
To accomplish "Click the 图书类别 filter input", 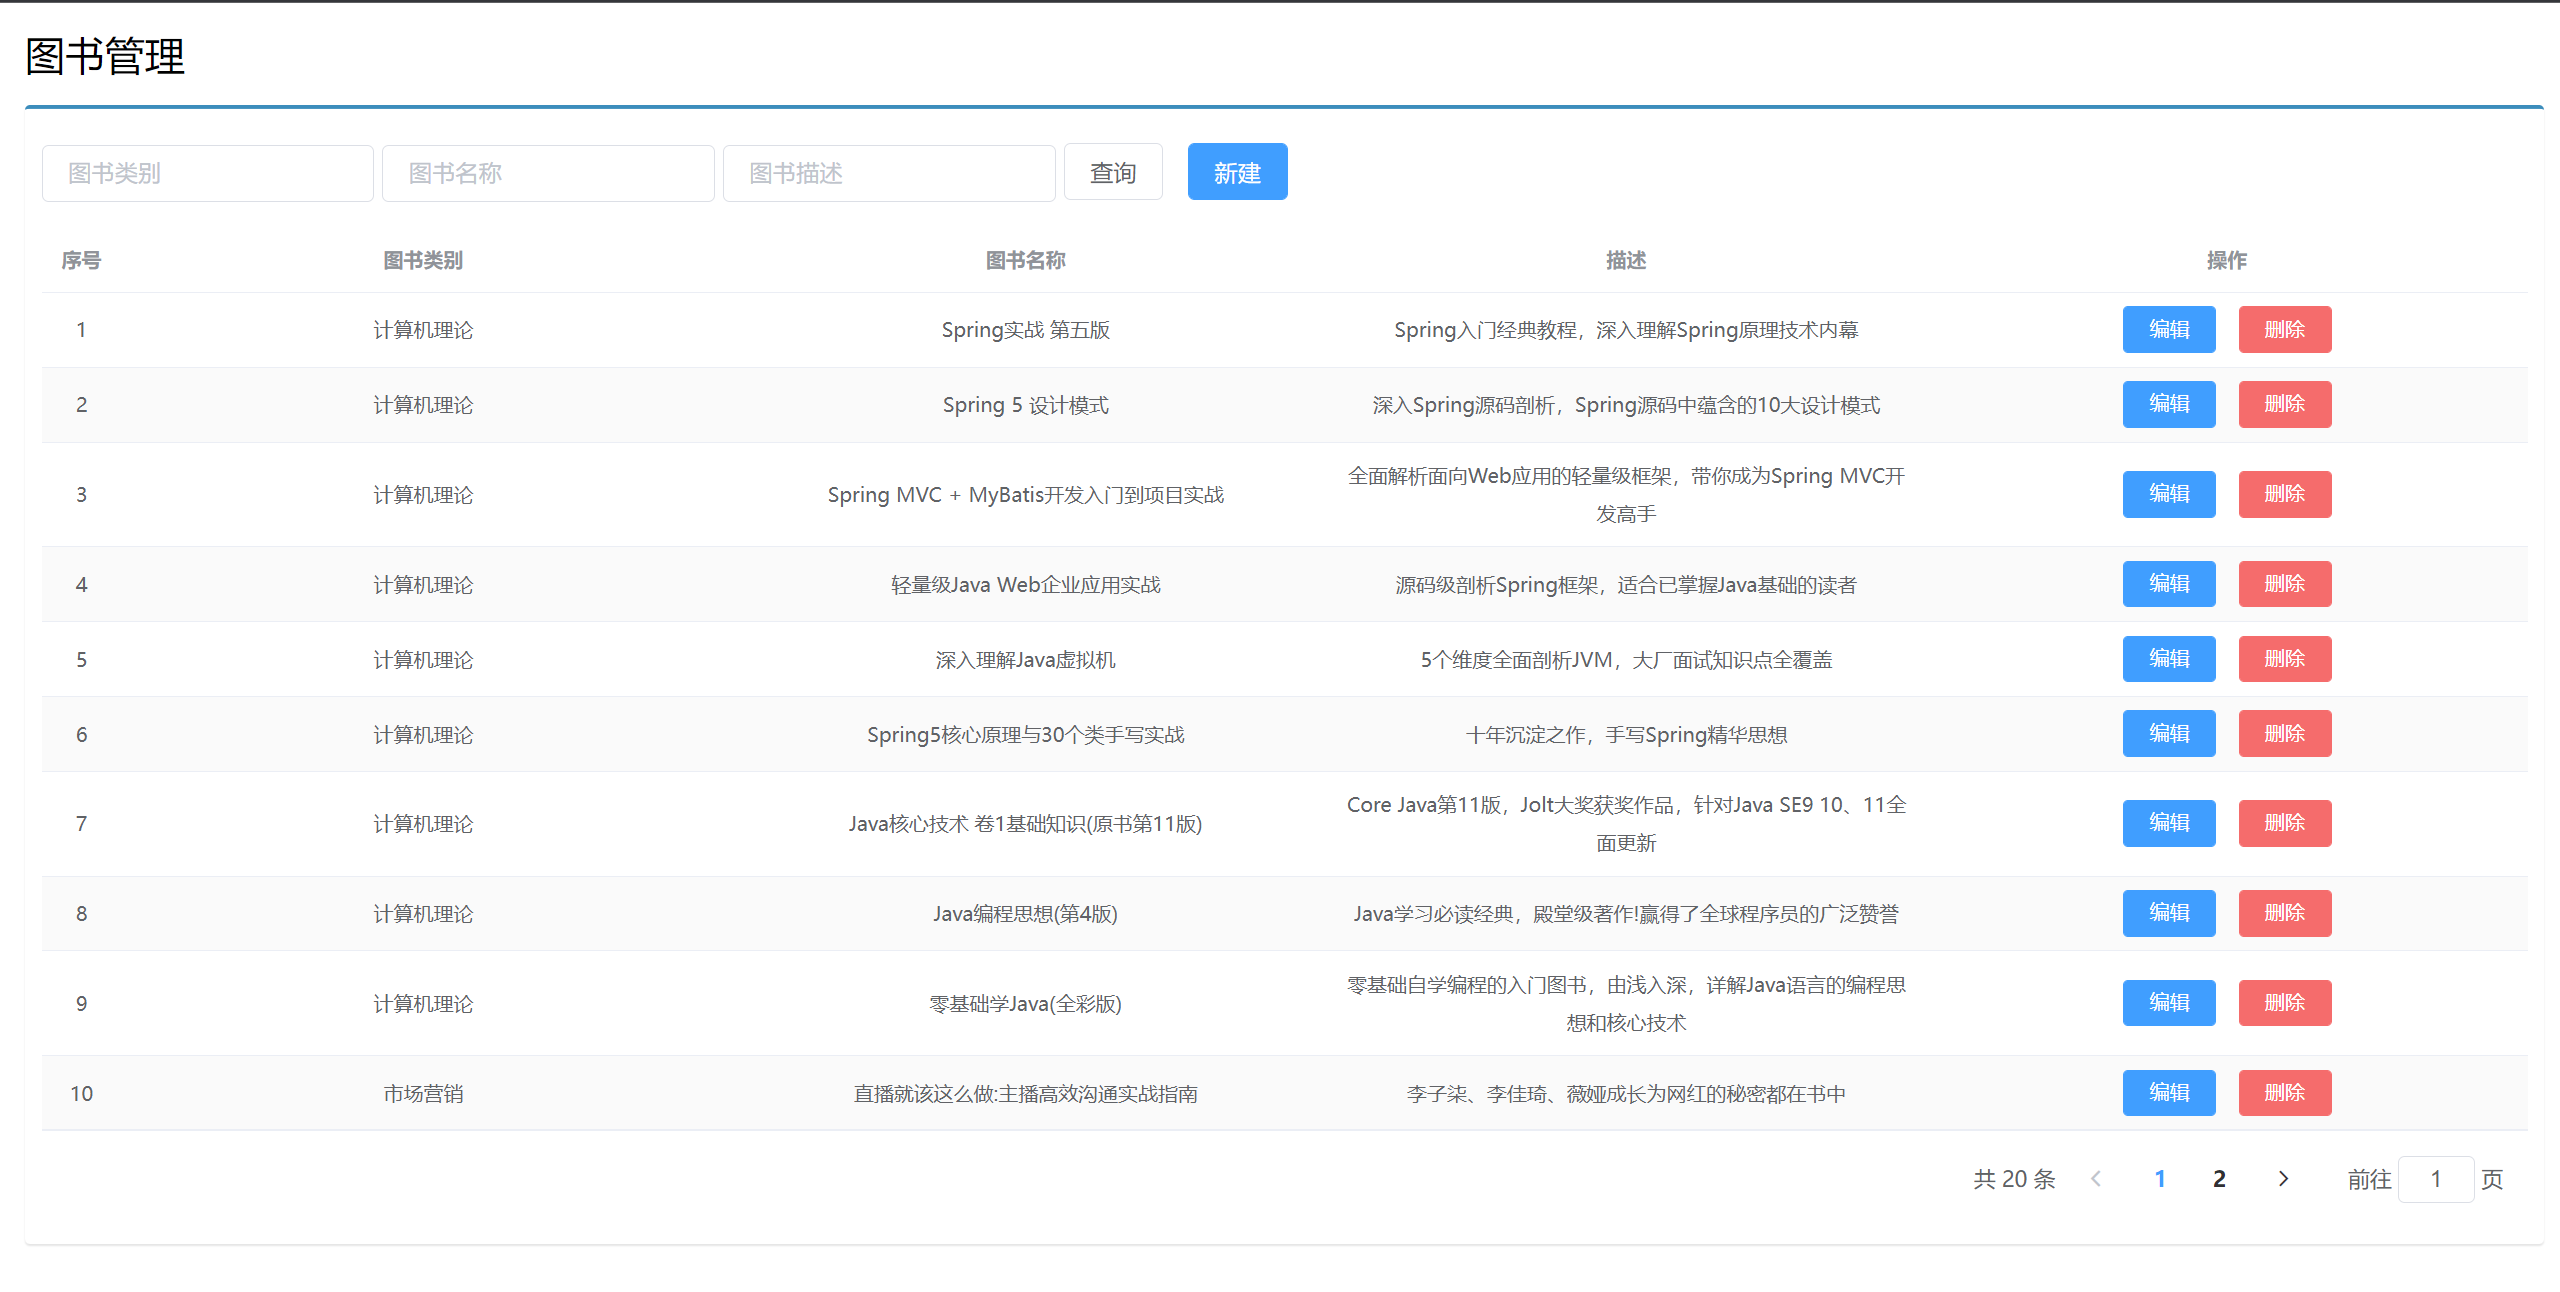I will pyautogui.click(x=207, y=172).
